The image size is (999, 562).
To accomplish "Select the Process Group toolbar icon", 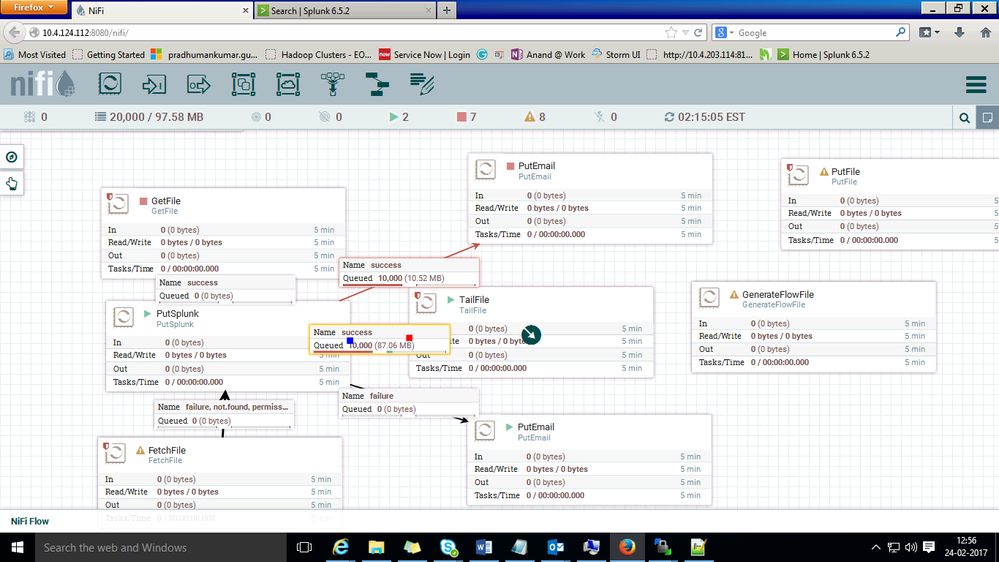I will click(243, 84).
